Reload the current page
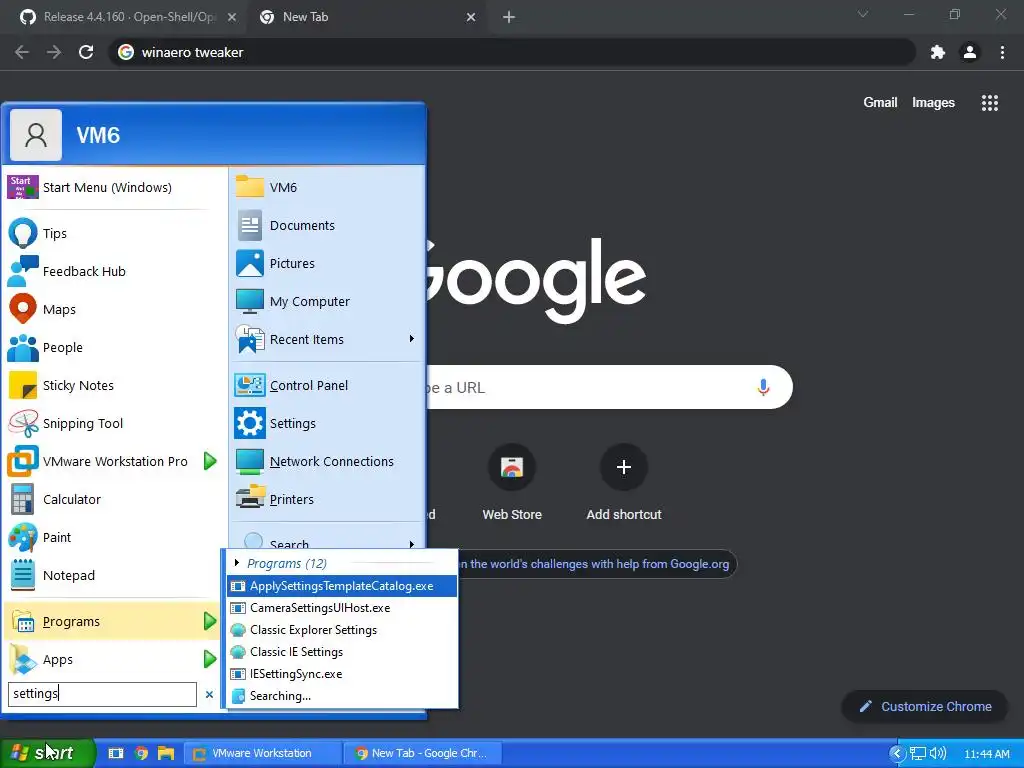1024x768 pixels. (86, 52)
